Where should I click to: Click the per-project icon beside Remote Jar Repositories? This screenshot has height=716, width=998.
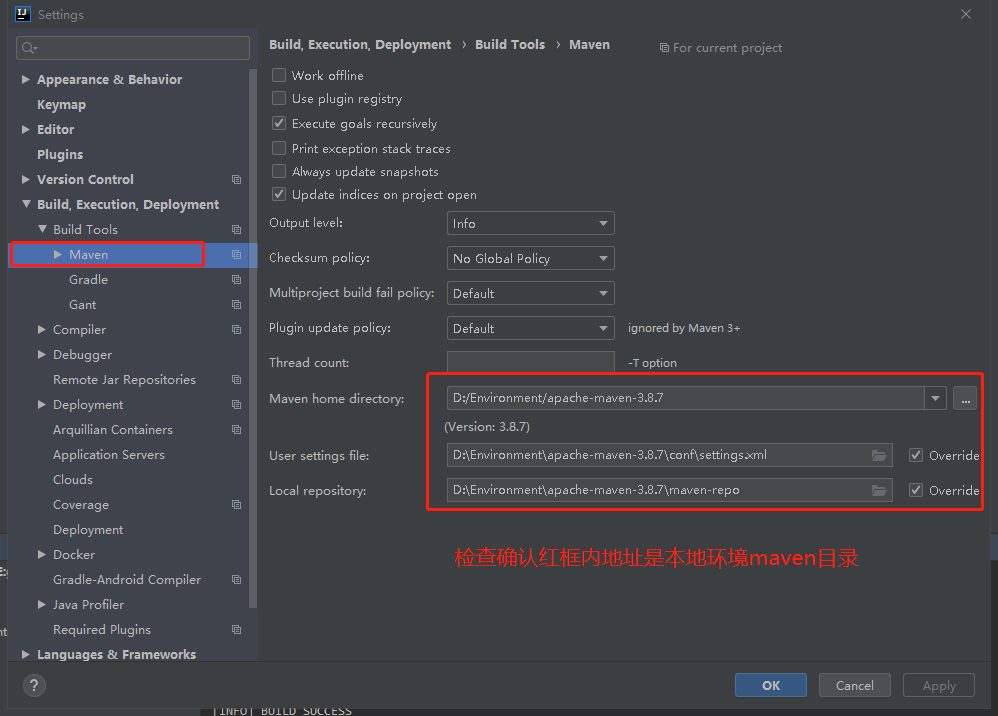[x=236, y=379]
